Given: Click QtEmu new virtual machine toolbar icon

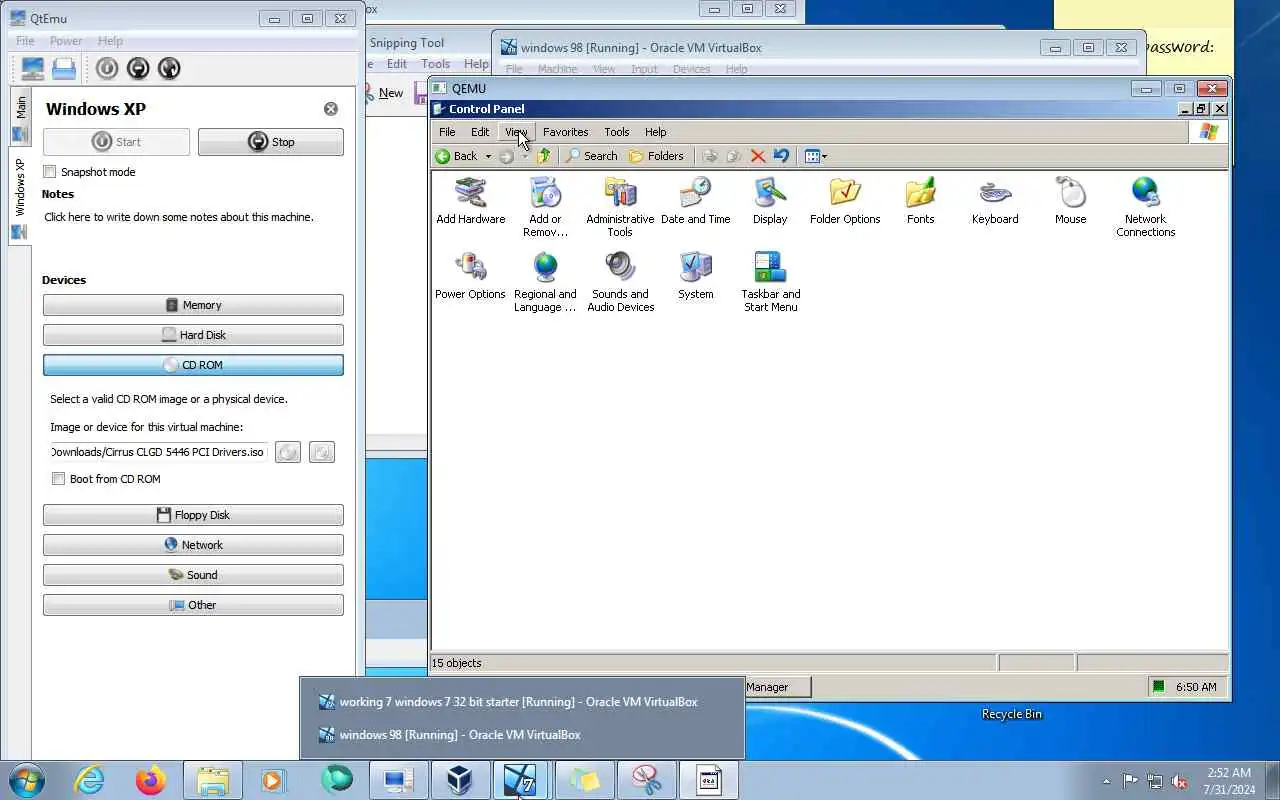Looking at the screenshot, I should coord(33,68).
